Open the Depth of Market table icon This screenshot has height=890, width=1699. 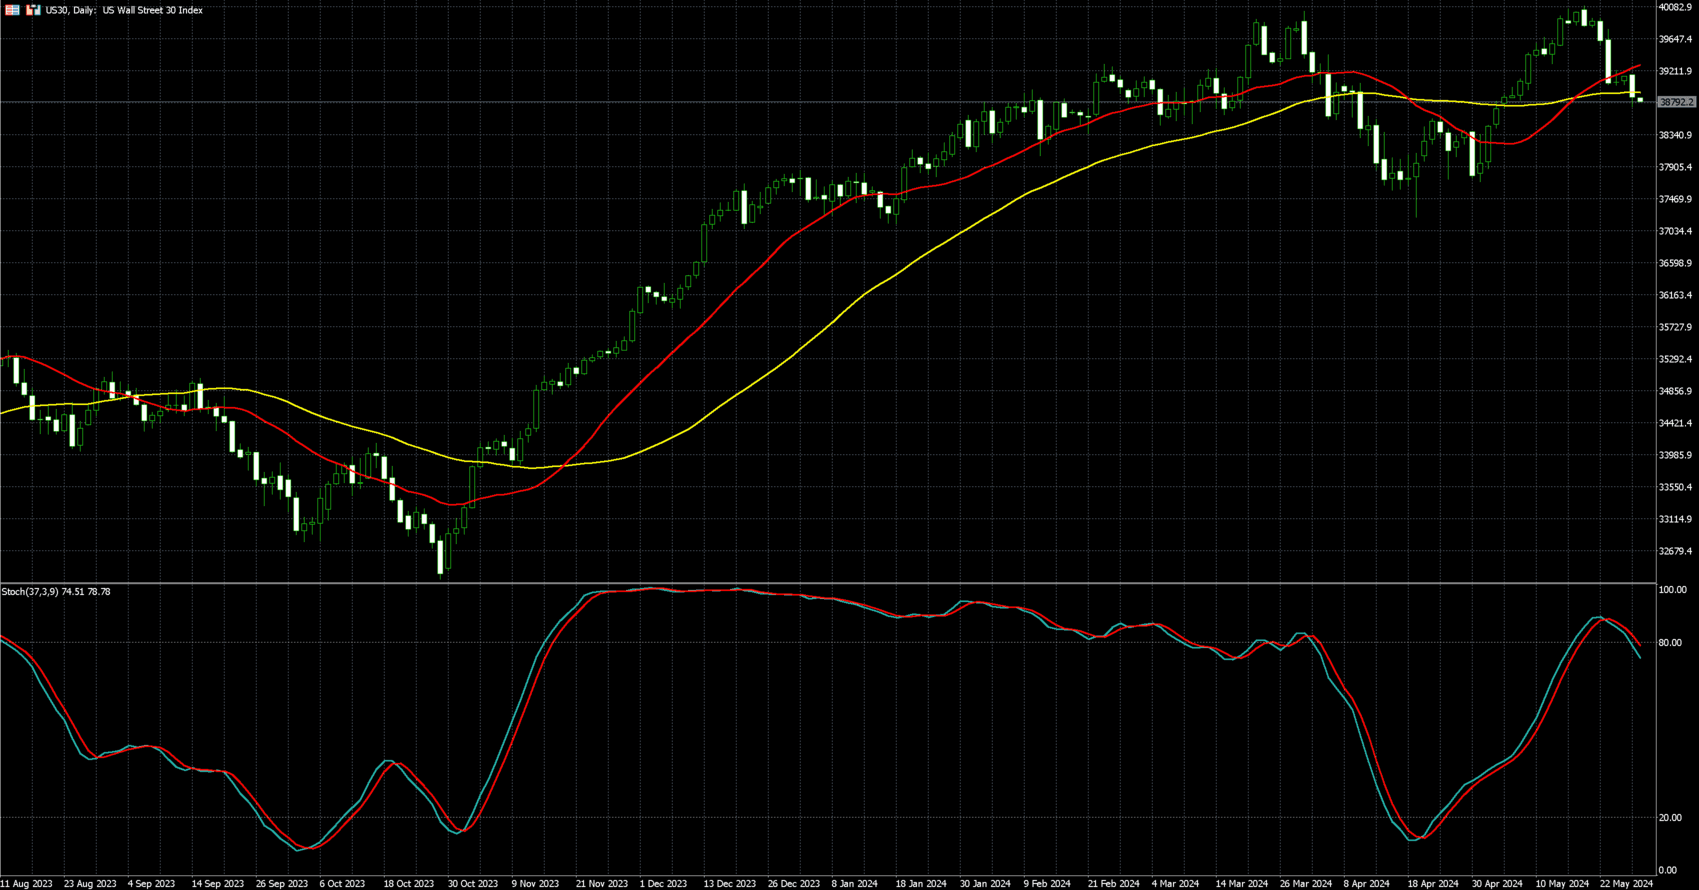13,10
